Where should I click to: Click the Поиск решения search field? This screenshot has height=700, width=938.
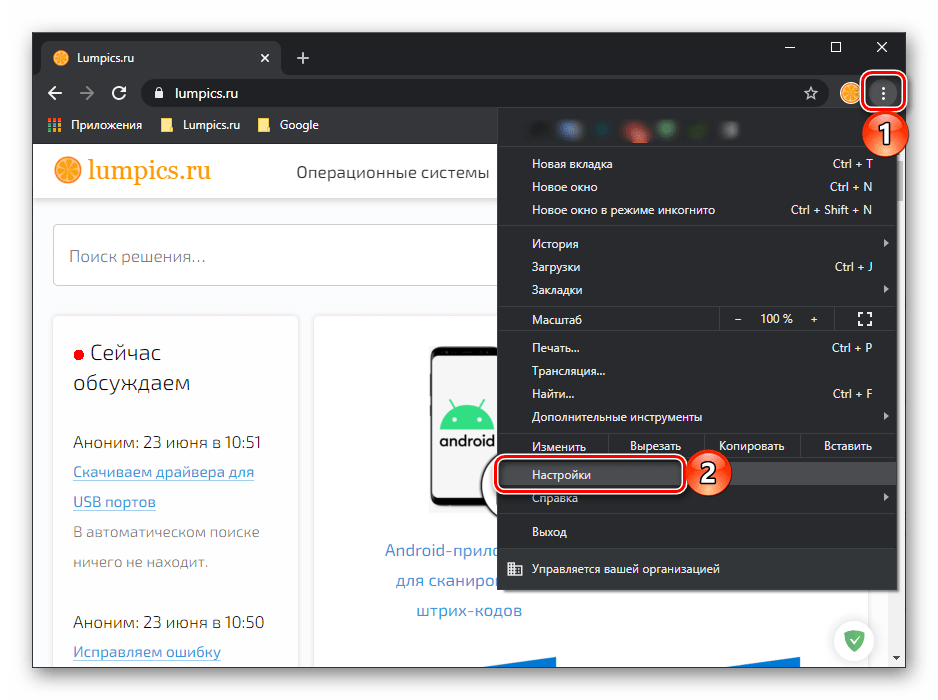(x=270, y=256)
